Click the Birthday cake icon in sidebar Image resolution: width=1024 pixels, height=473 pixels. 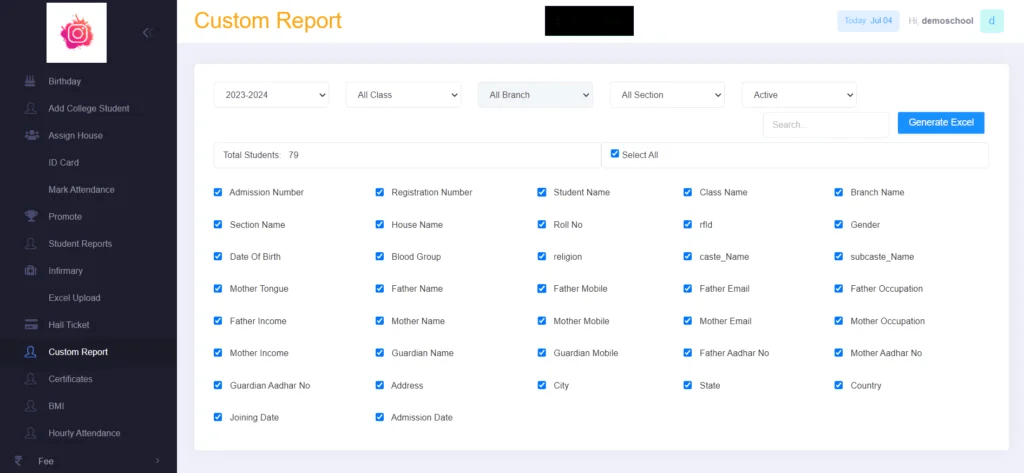point(31,81)
